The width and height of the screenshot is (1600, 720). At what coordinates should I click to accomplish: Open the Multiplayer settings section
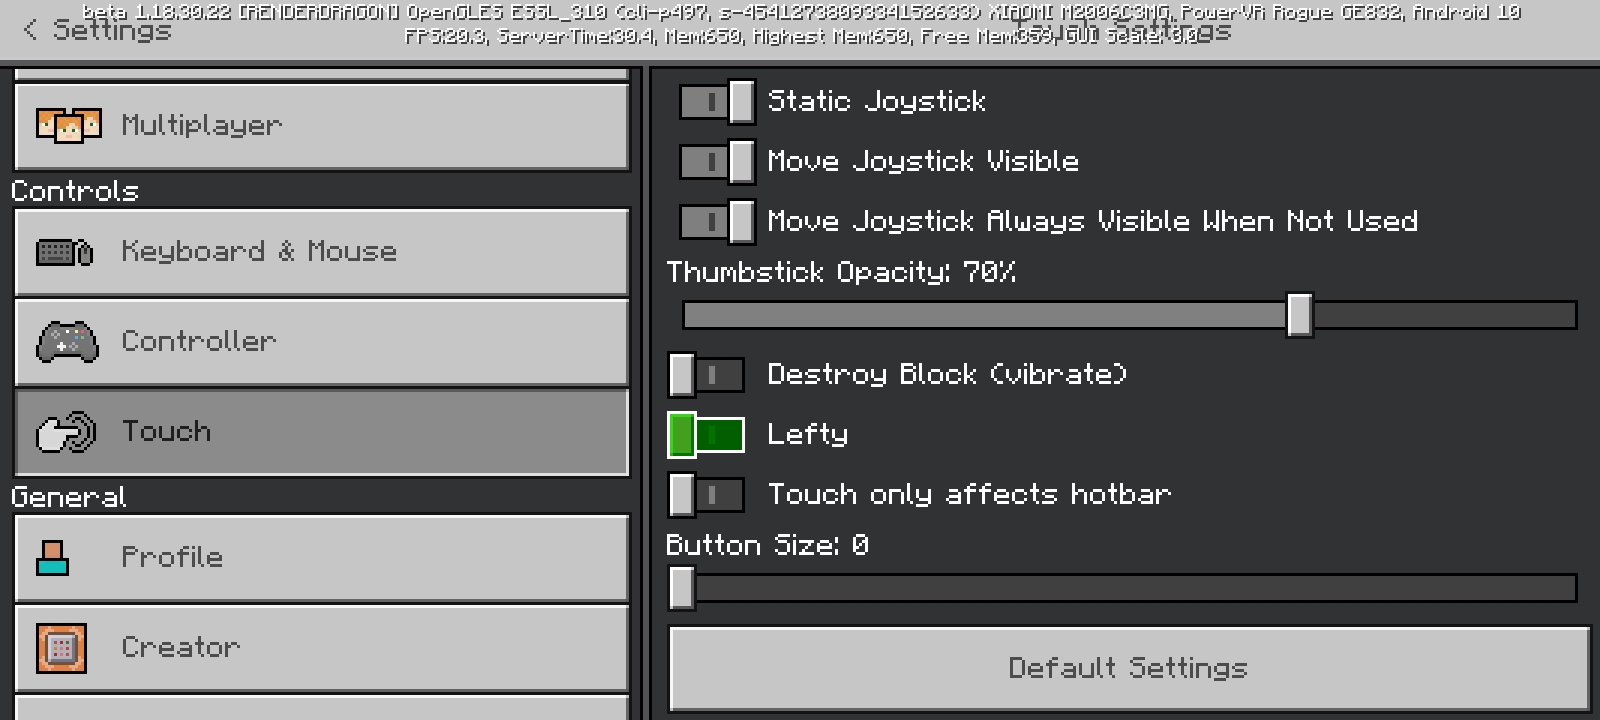[x=322, y=126]
